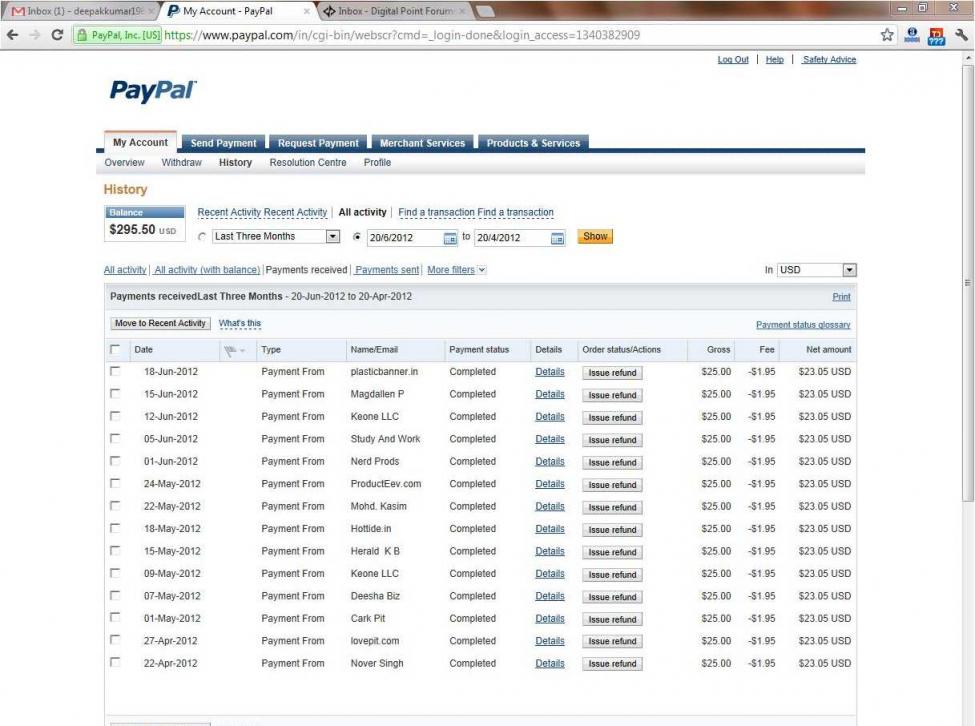Open Details for Mohd. Kasim payment
The height and width of the screenshot is (726, 975).
pyautogui.click(x=550, y=506)
